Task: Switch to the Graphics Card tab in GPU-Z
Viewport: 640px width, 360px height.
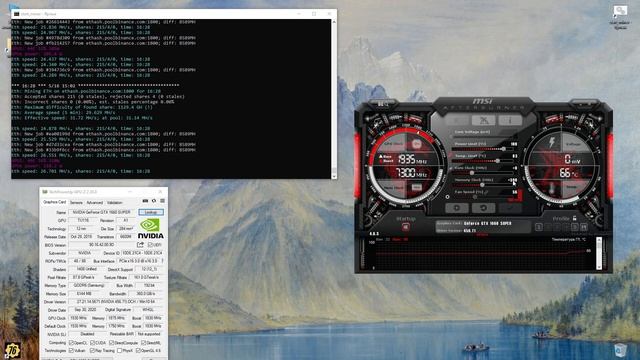Action: click(x=54, y=202)
